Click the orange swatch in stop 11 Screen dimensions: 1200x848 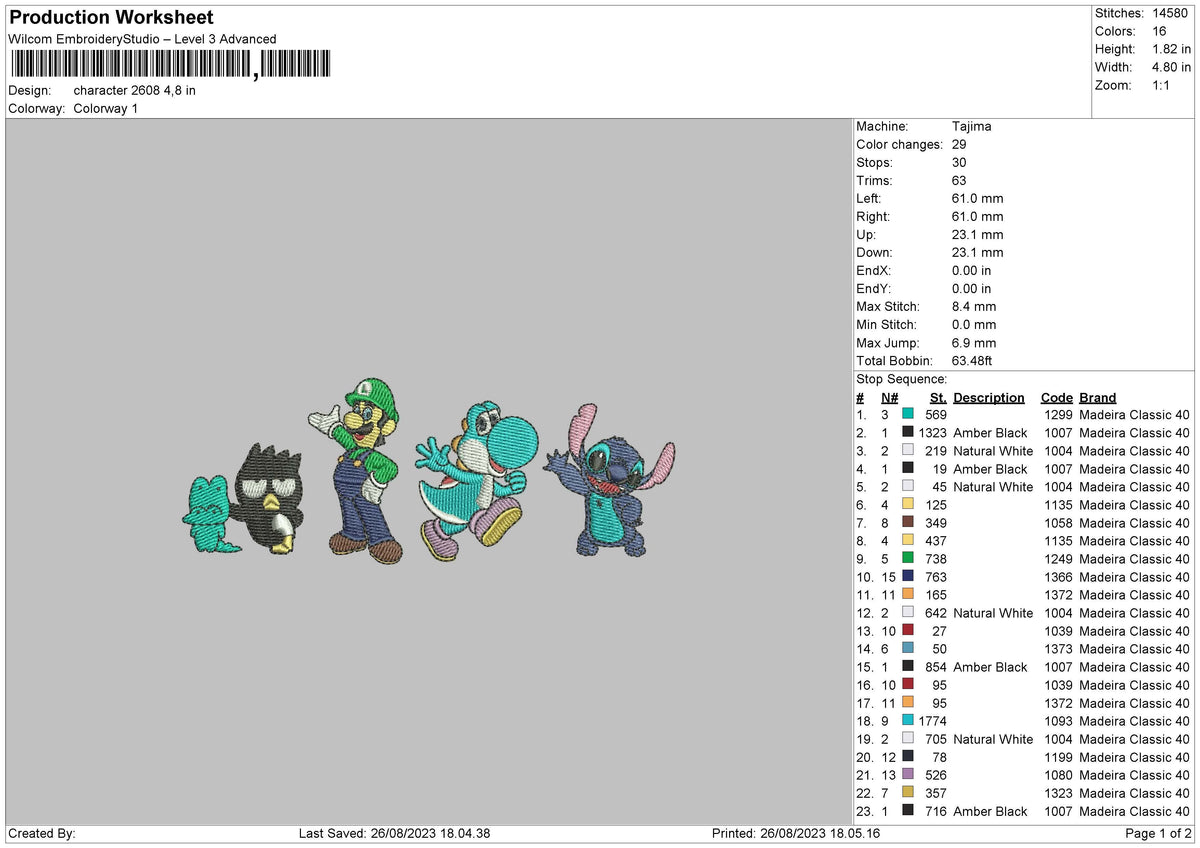click(908, 595)
